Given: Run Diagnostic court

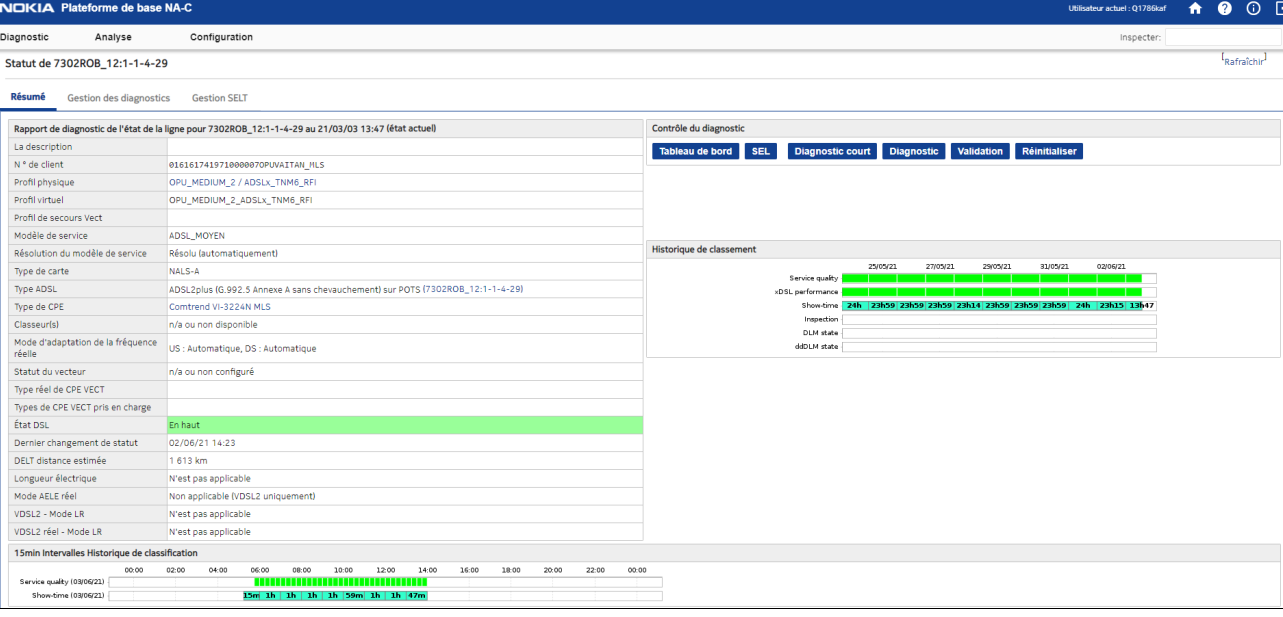Looking at the screenshot, I should 832,151.
